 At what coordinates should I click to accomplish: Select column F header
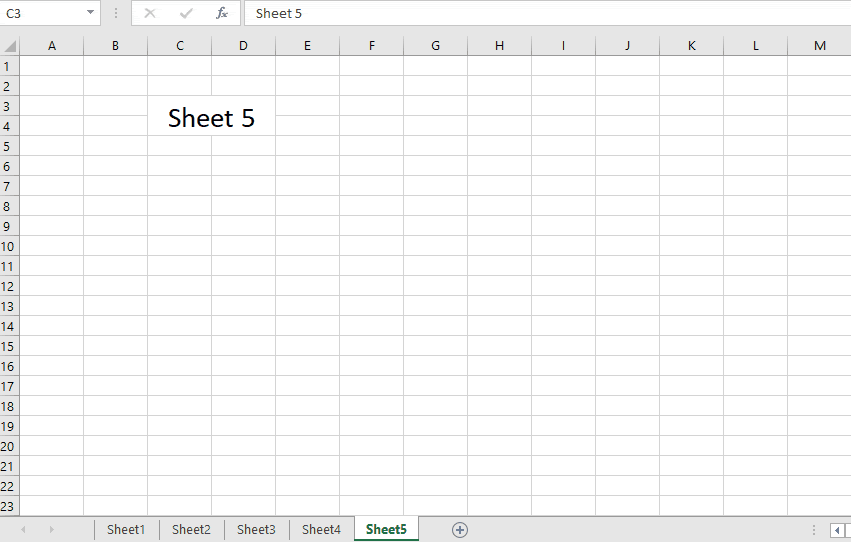371,46
